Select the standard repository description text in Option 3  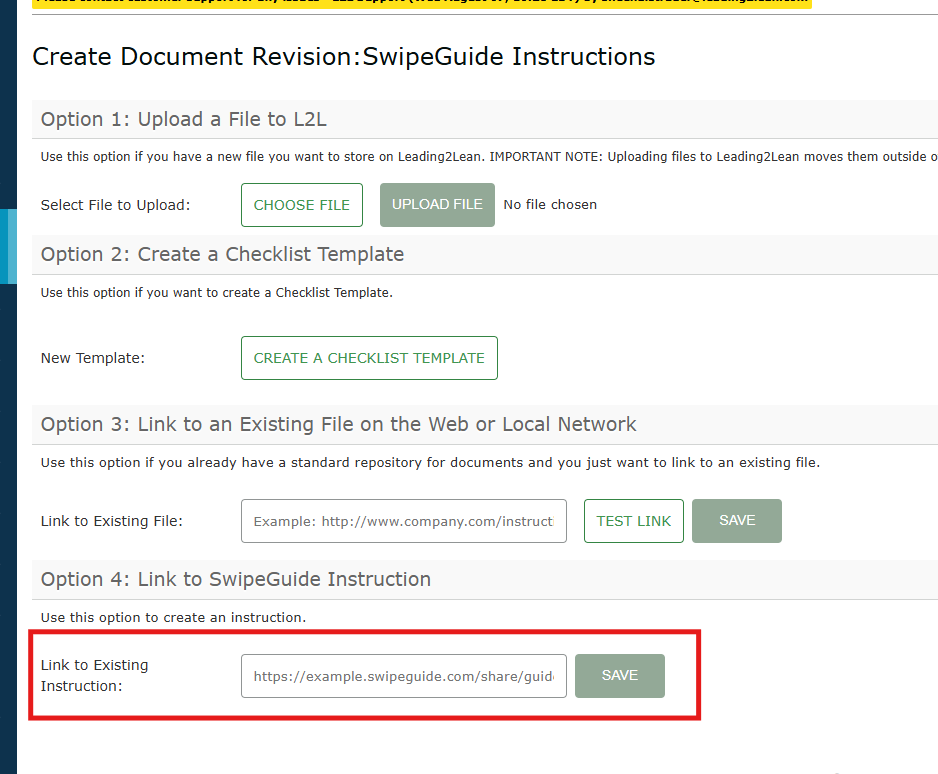430,463
